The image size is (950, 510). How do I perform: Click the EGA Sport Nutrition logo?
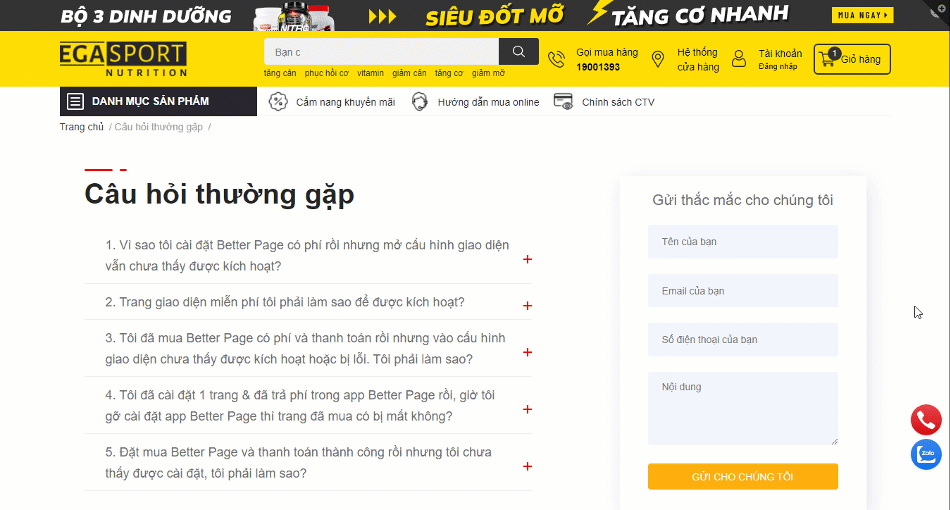point(122,59)
